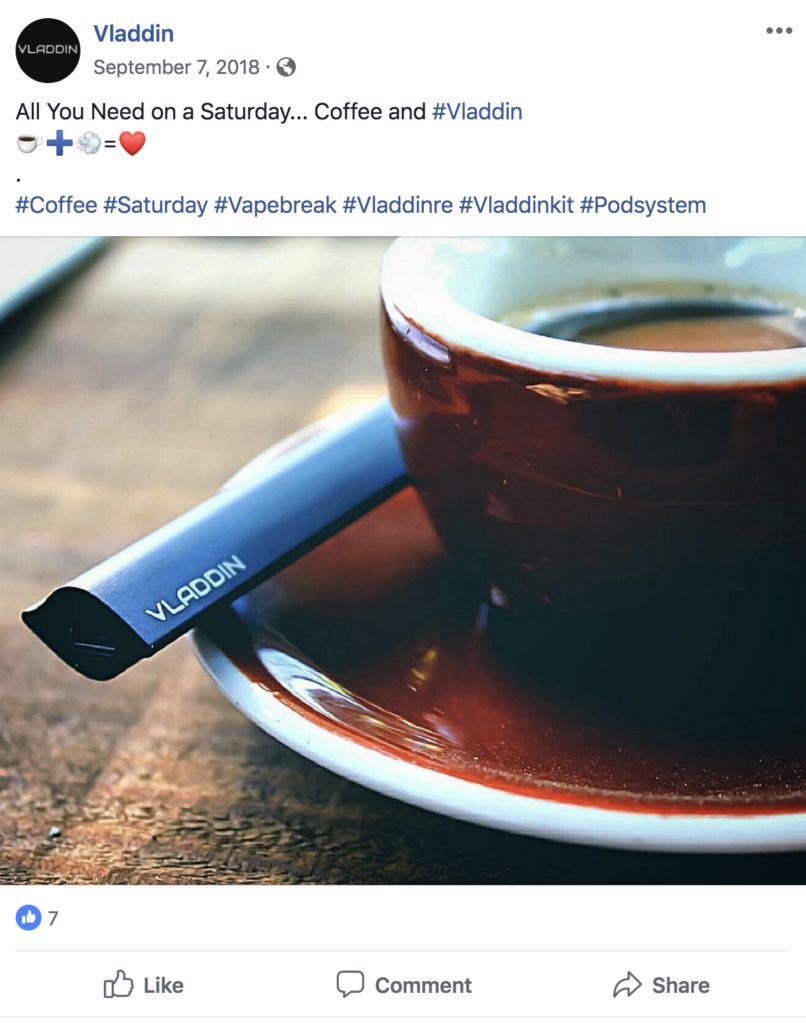The image size is (806, 1024).
Task: Like the post via Like label
Action: (163, 985)
